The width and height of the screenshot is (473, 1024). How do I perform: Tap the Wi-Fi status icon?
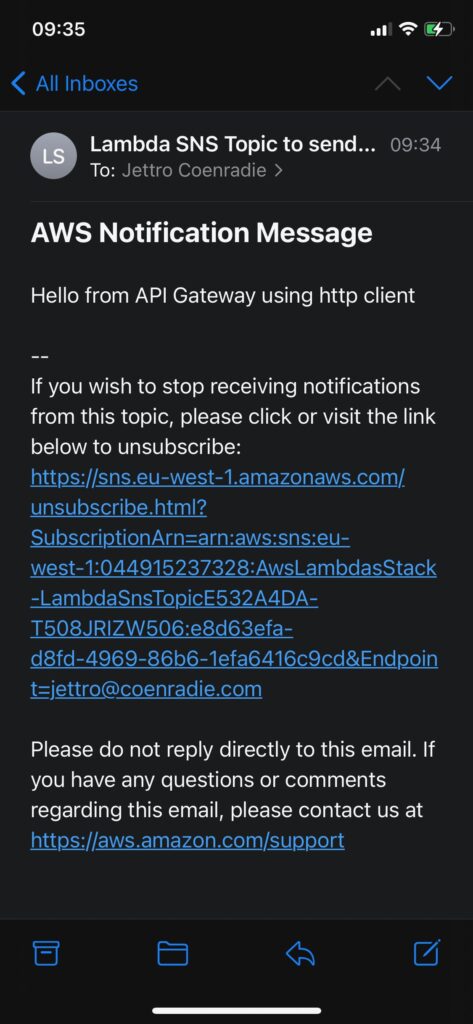(x=408, y=29)
